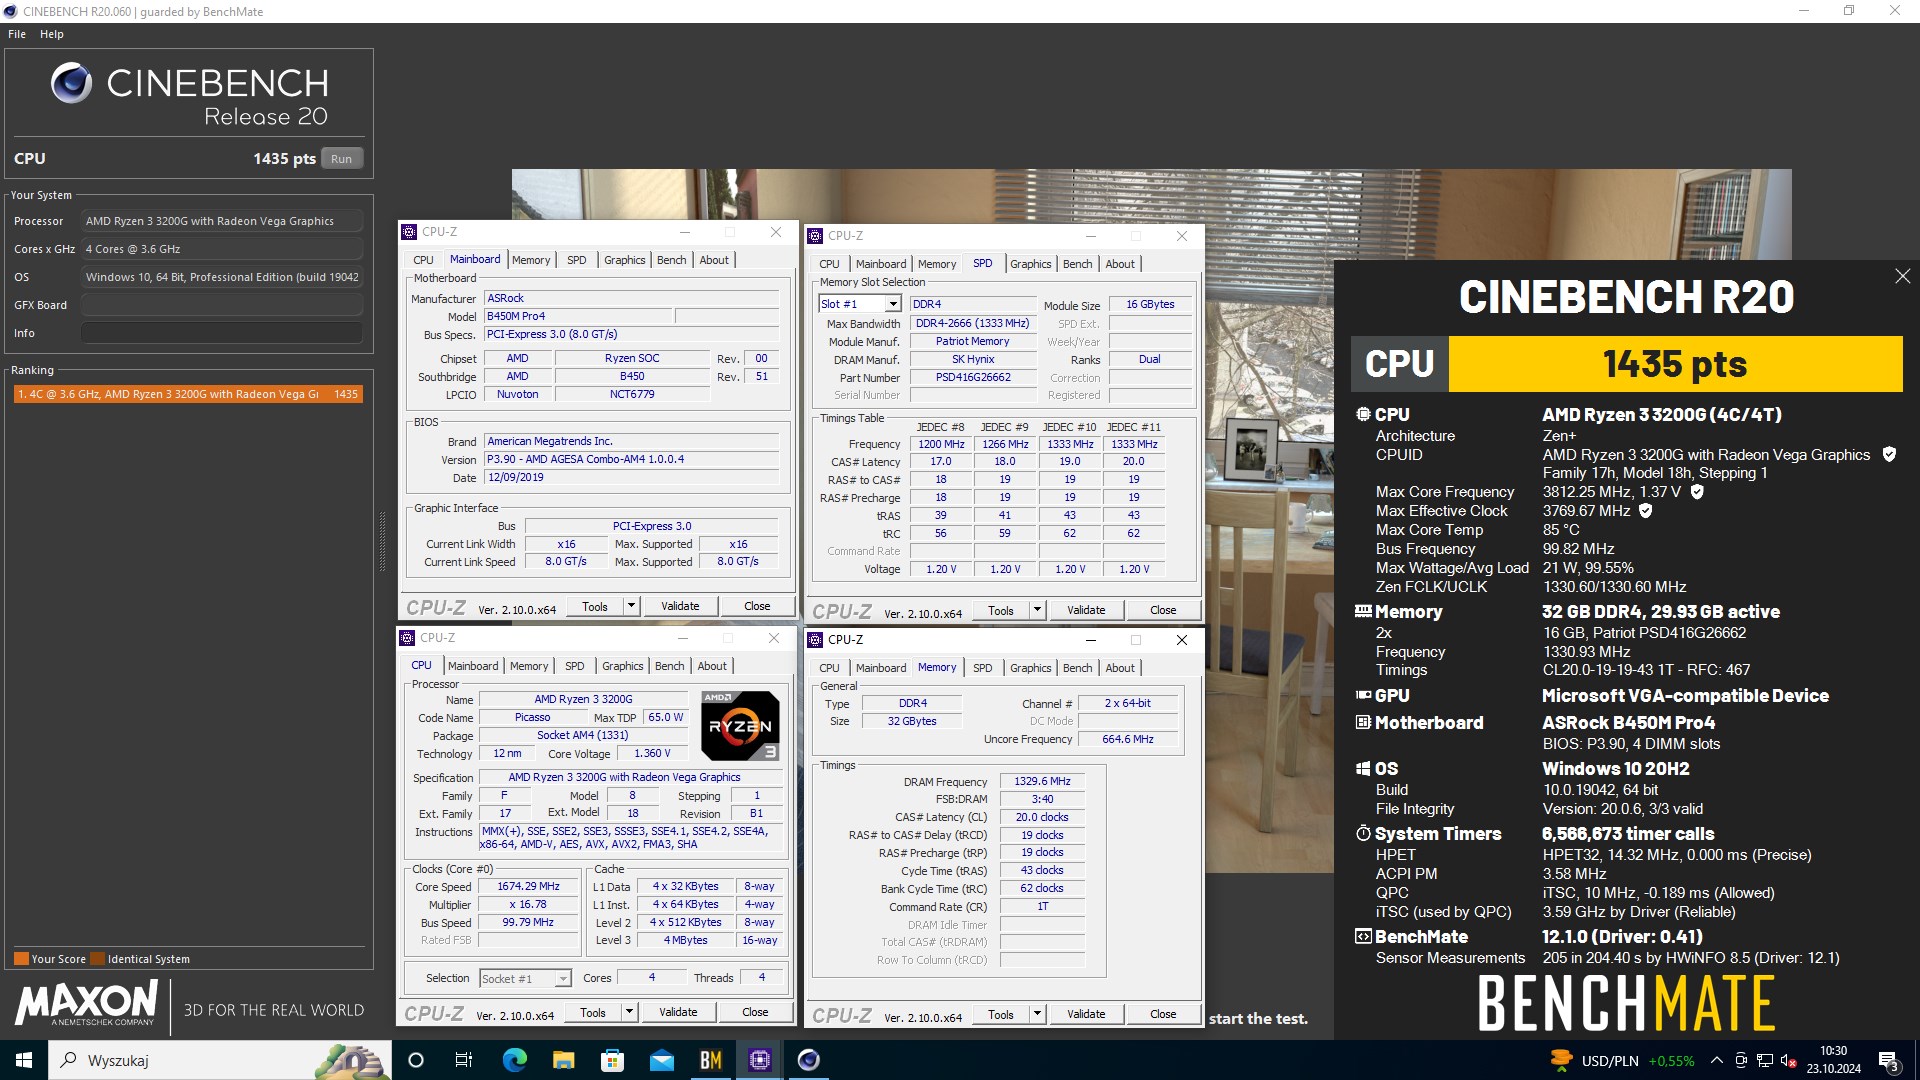
Task: Click the CPU chip icon in BenchMate panel
Action: (x=1363, y=414)
